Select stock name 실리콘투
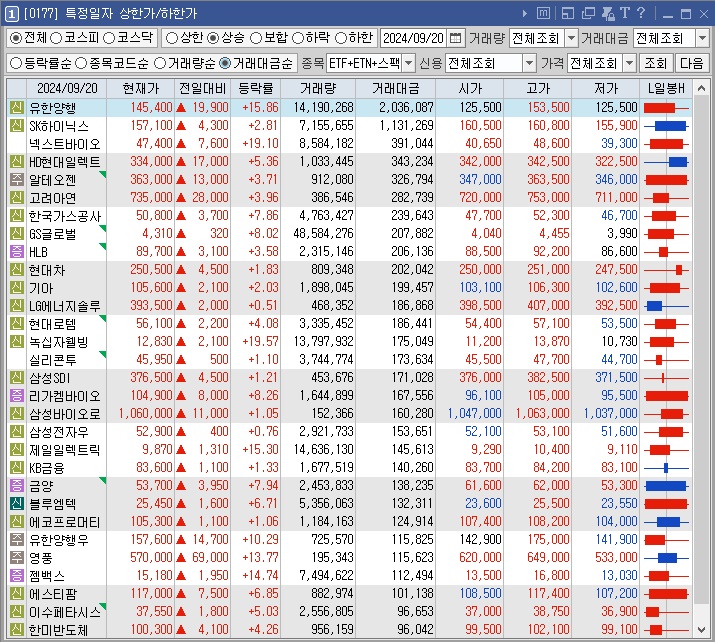The image size is (715, 642). pos(52,360)
